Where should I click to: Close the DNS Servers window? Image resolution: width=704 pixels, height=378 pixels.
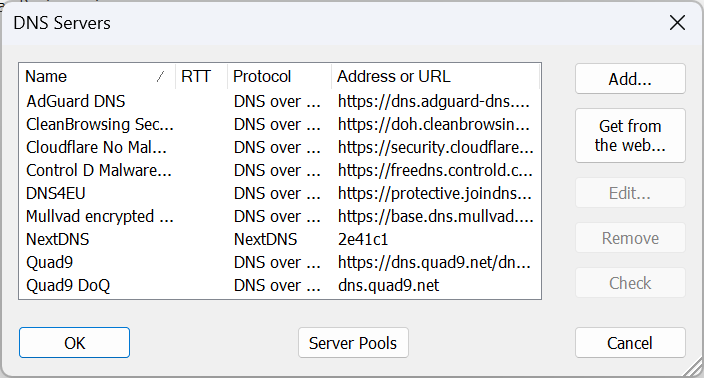[x=677, y=22]
